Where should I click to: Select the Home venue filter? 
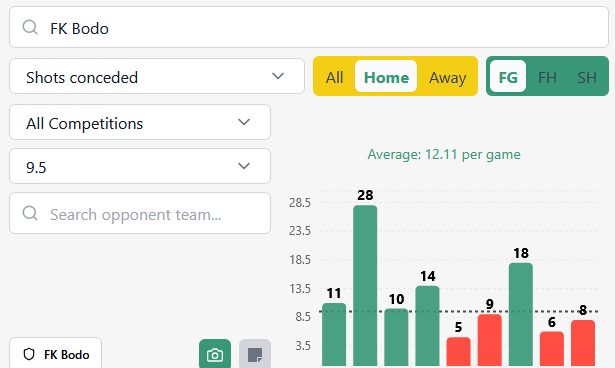386,77
